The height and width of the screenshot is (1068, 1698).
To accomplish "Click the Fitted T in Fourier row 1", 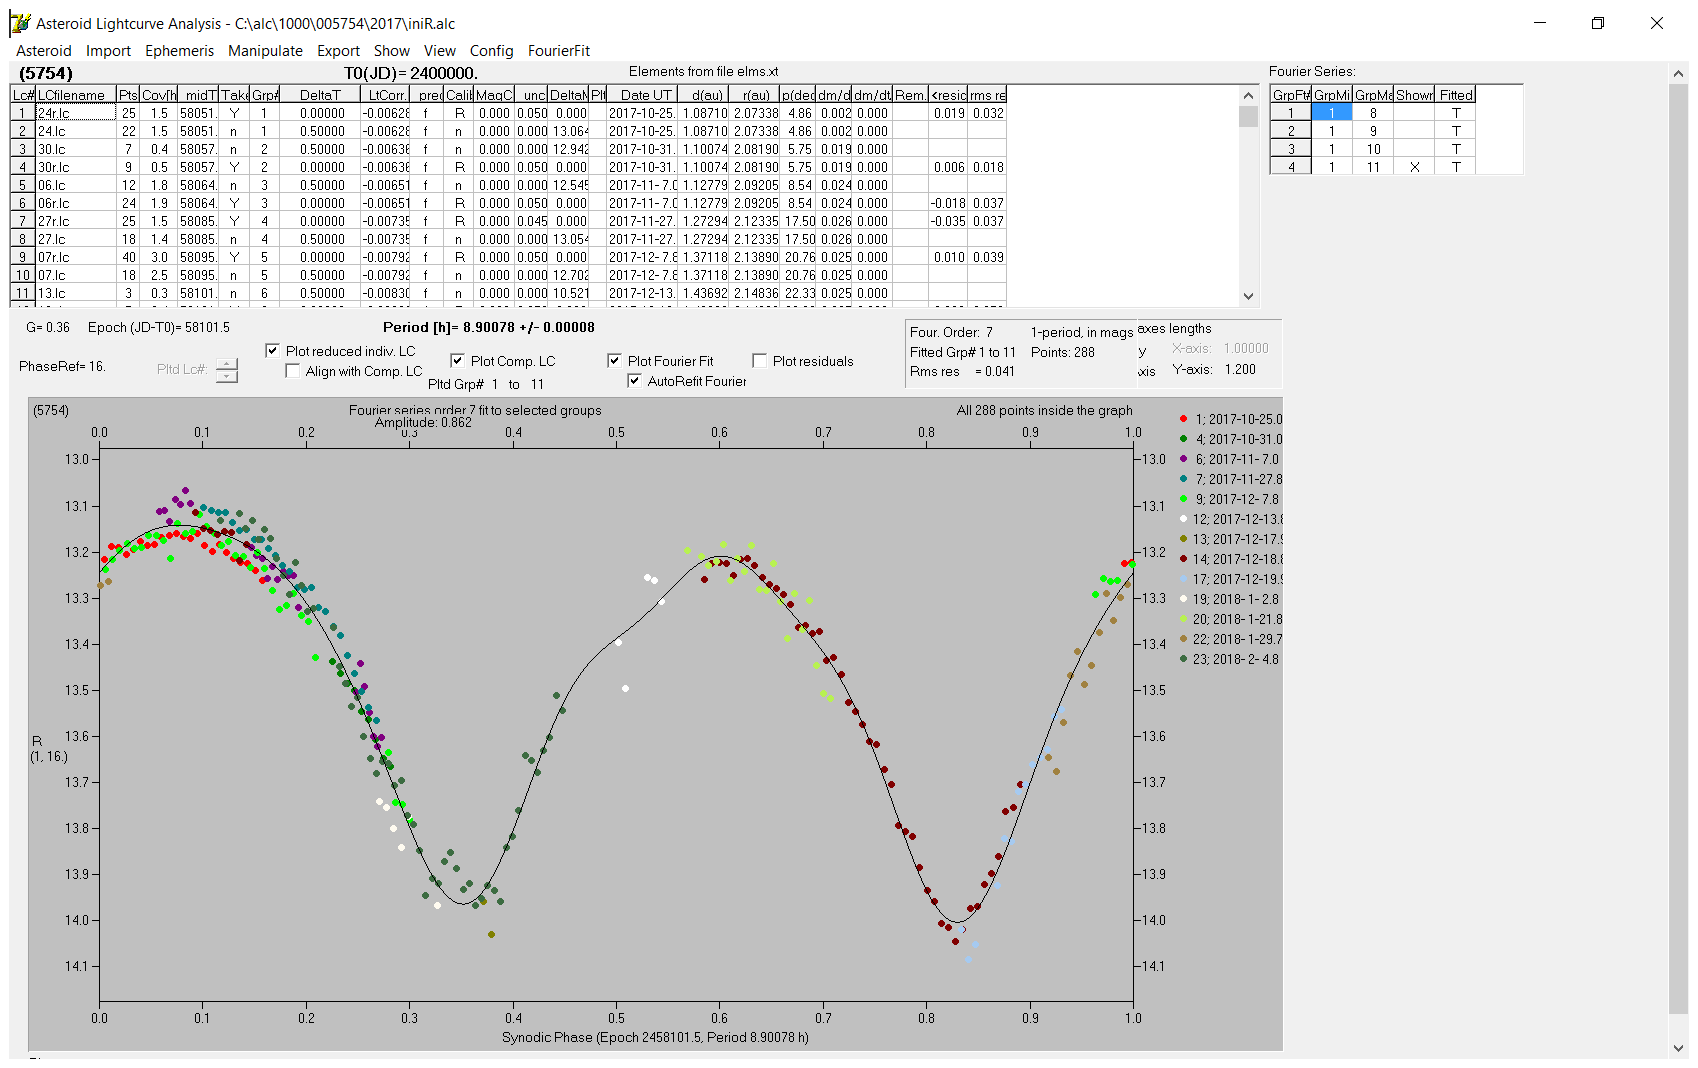I will [x=1456, y=113].
